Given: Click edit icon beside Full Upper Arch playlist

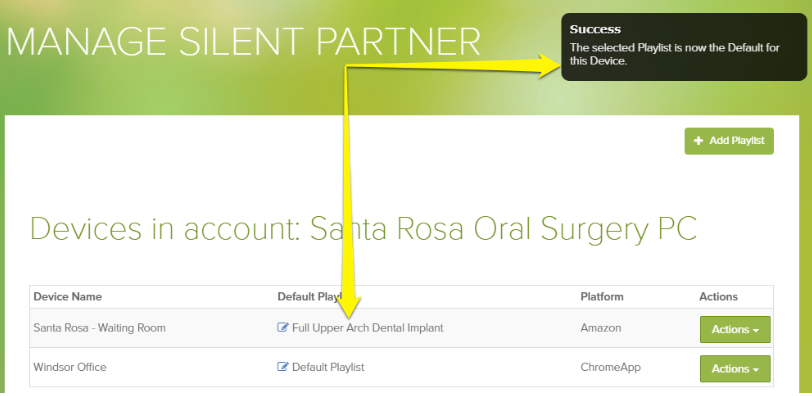Looking at the screenshot, I should tap(282, 328).
